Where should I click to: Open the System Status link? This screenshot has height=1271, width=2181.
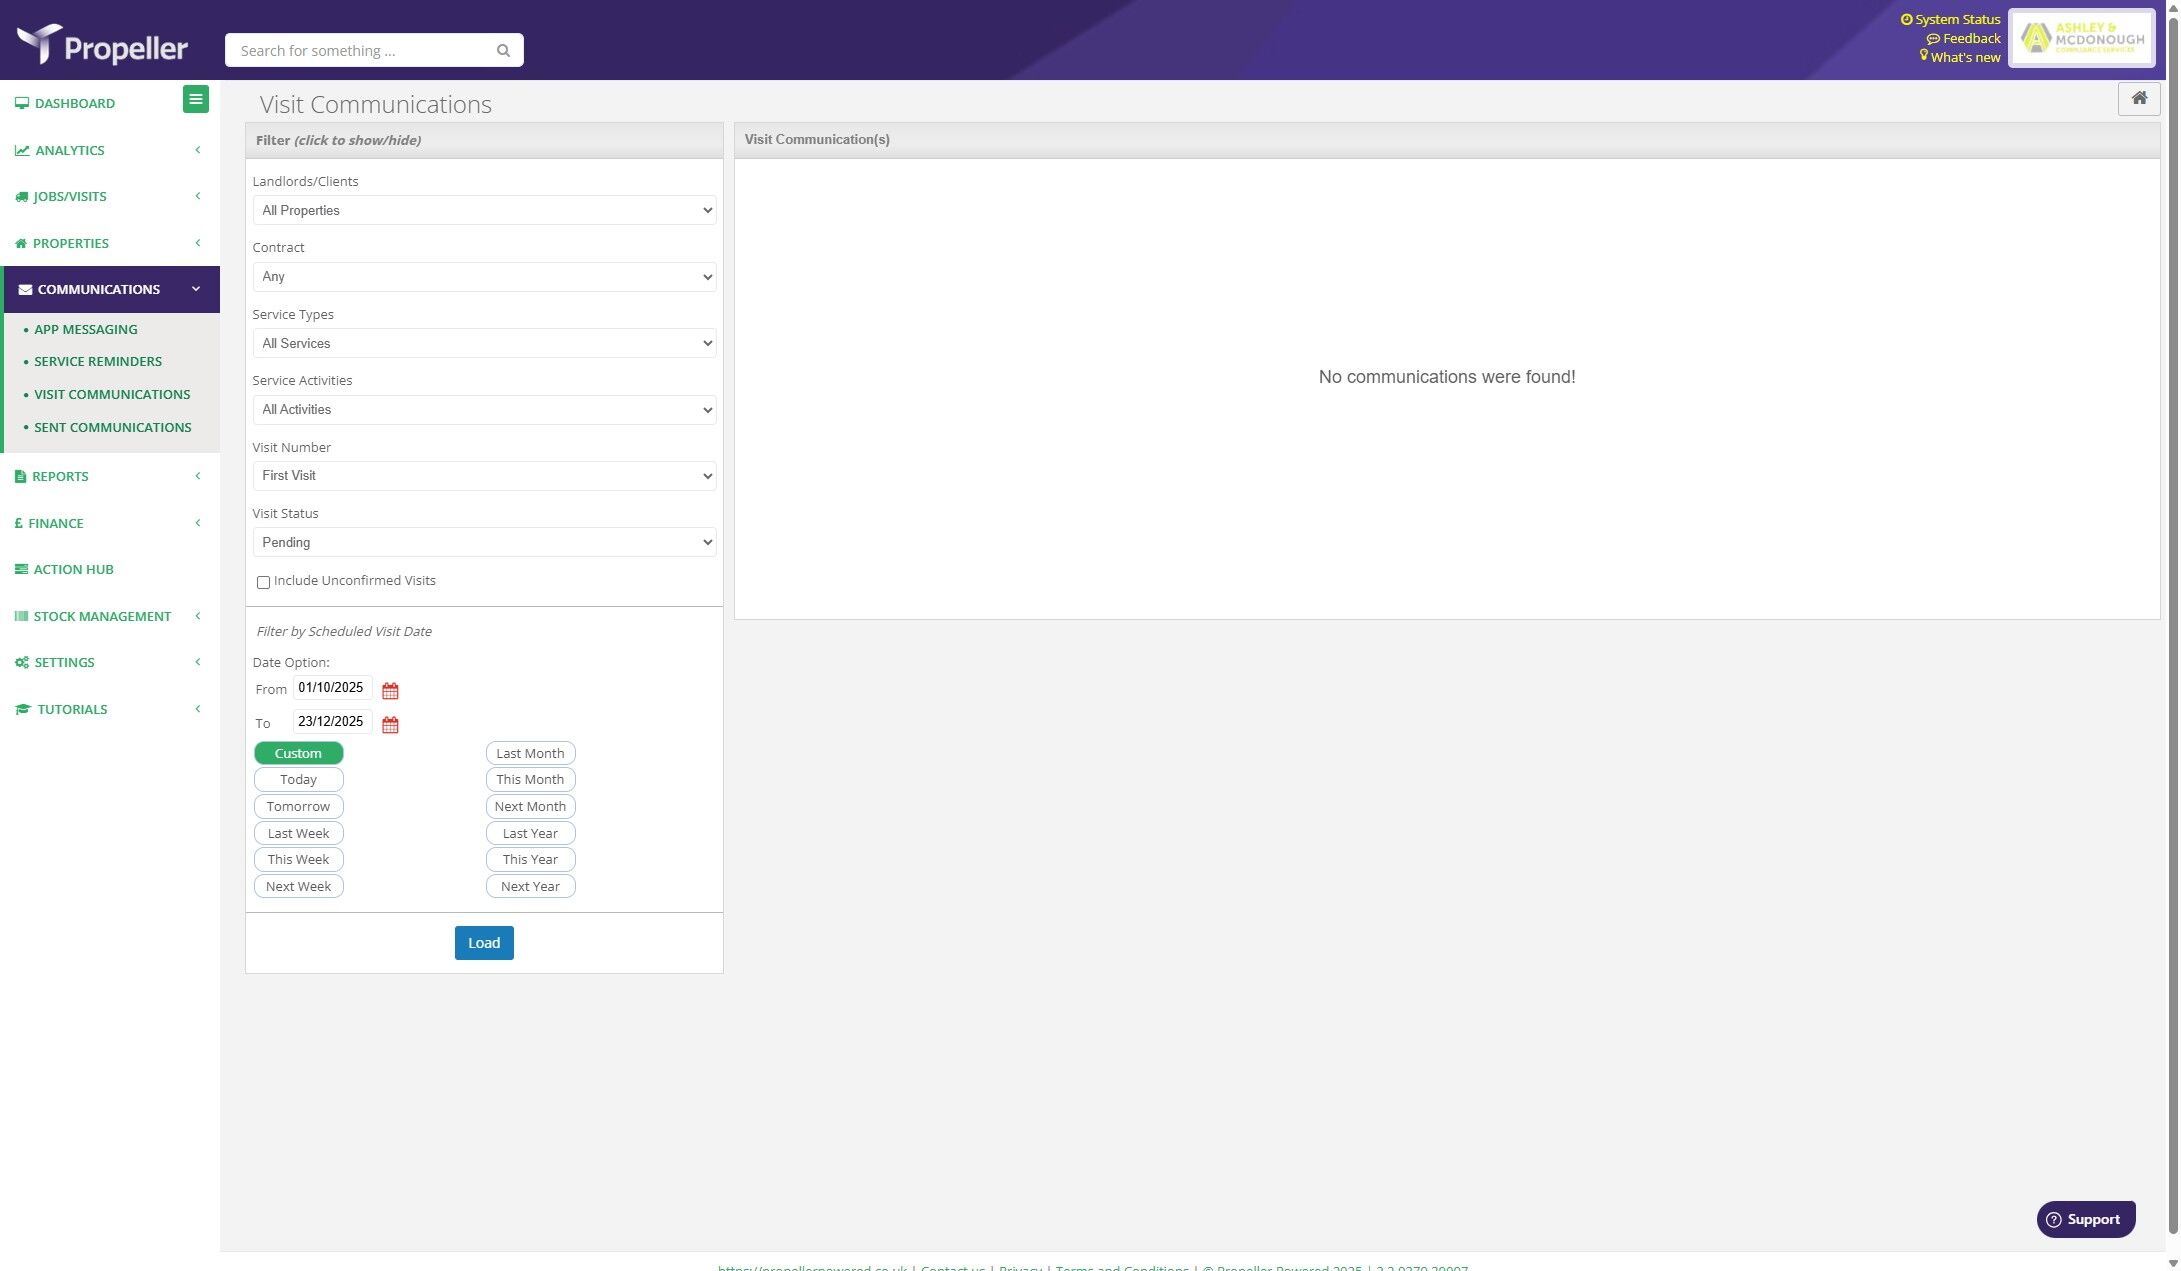1956,19
